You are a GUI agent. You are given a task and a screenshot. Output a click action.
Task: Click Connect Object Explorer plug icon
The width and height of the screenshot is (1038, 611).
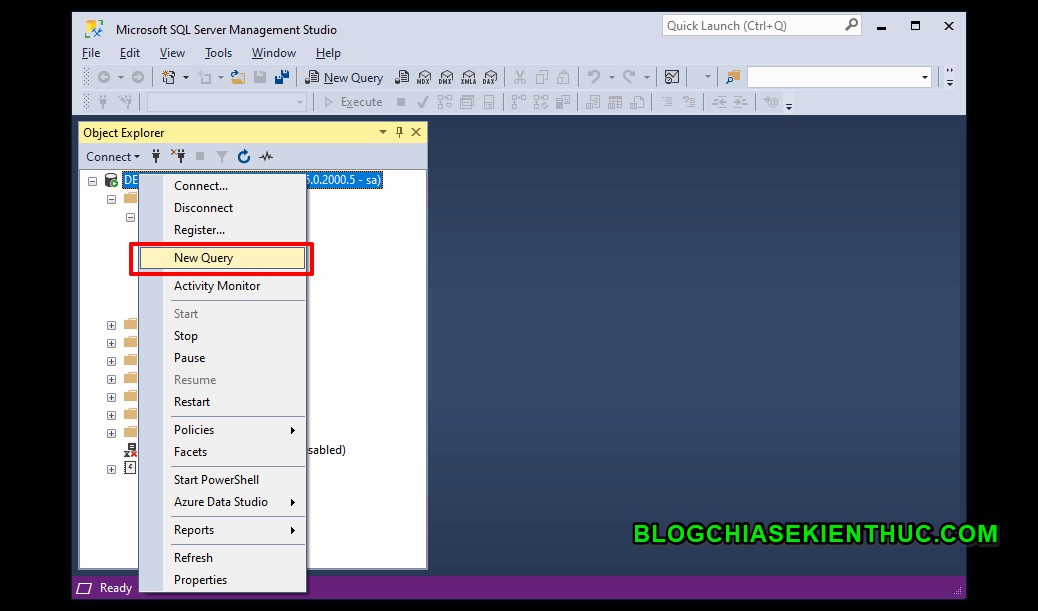point(156,156)
